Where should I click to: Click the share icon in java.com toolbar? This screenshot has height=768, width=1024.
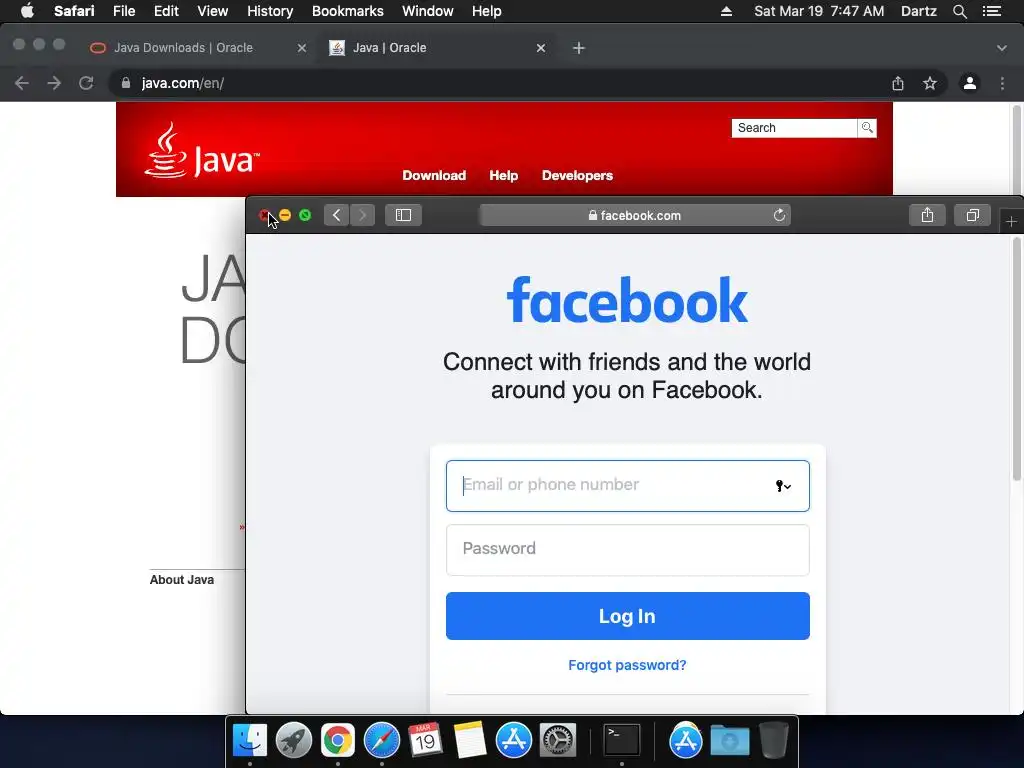point(898,83)
